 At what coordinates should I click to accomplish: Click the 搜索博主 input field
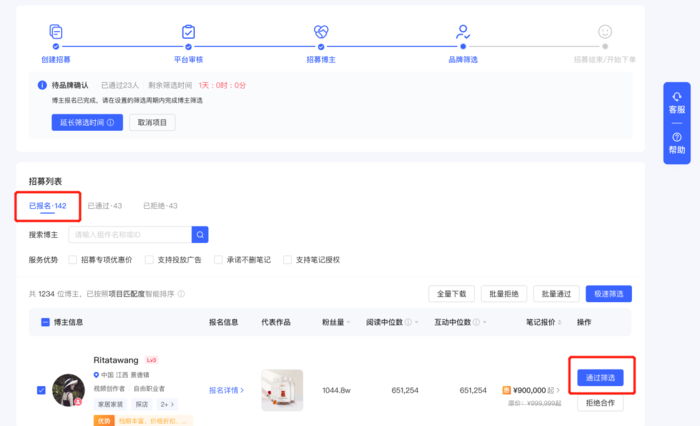pyautogui.click(x=129, y=235)
